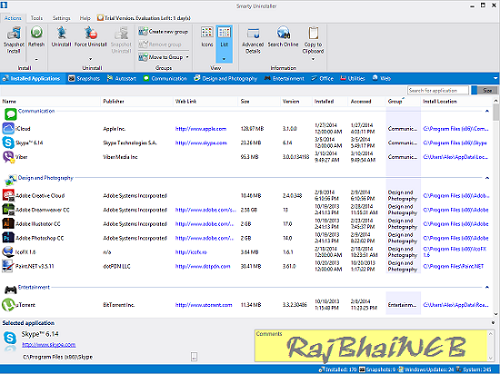Refresh the installed applications list
Screen dimensions: 500x374
click(36, 33)
